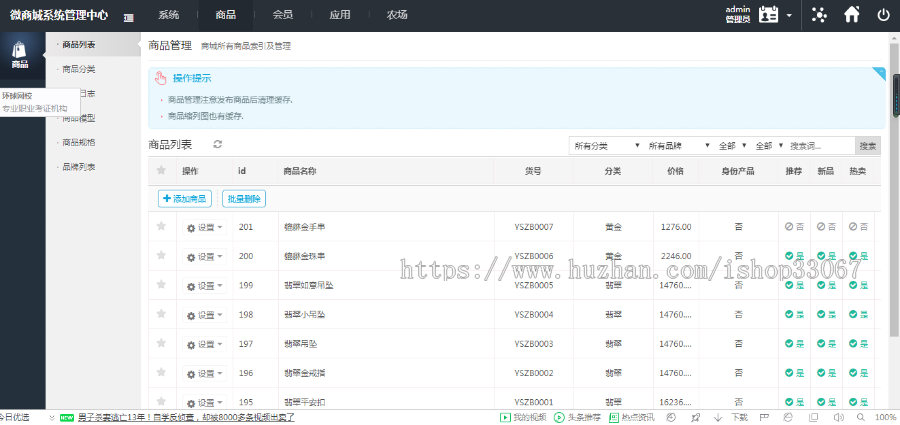
Task: Open 设置 dropdown for product 201
Action: click(x=204, y=227)
